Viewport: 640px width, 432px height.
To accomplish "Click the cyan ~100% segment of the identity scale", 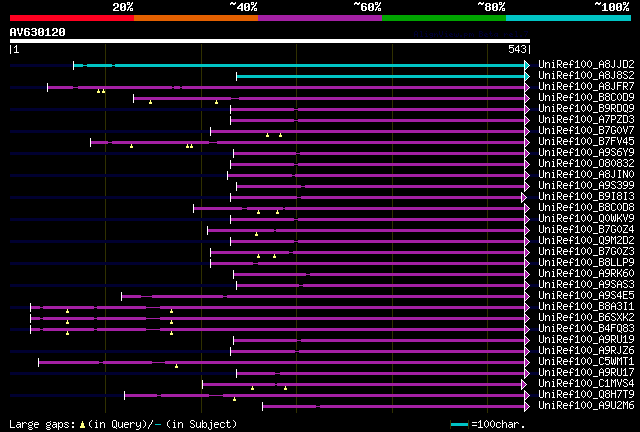I will pyautogui.click(x=568, y=18).
